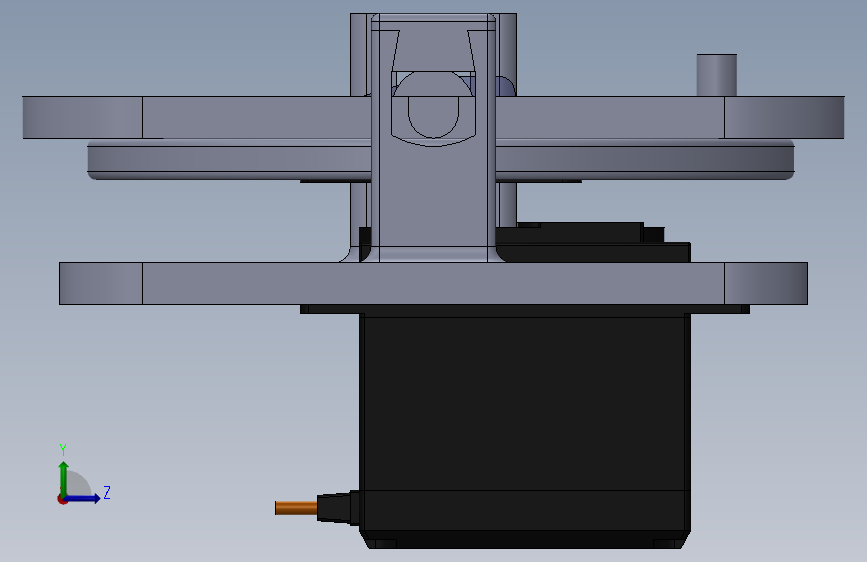Select the black wire strain-relief boot

[338, 508]
